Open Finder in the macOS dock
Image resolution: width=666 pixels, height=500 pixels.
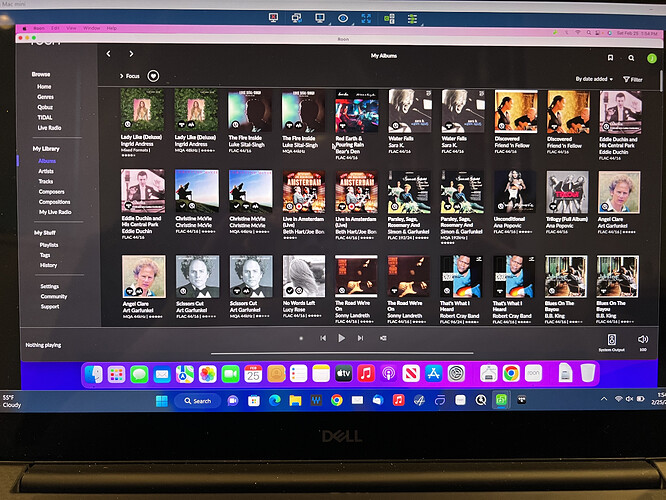[93, 374]
